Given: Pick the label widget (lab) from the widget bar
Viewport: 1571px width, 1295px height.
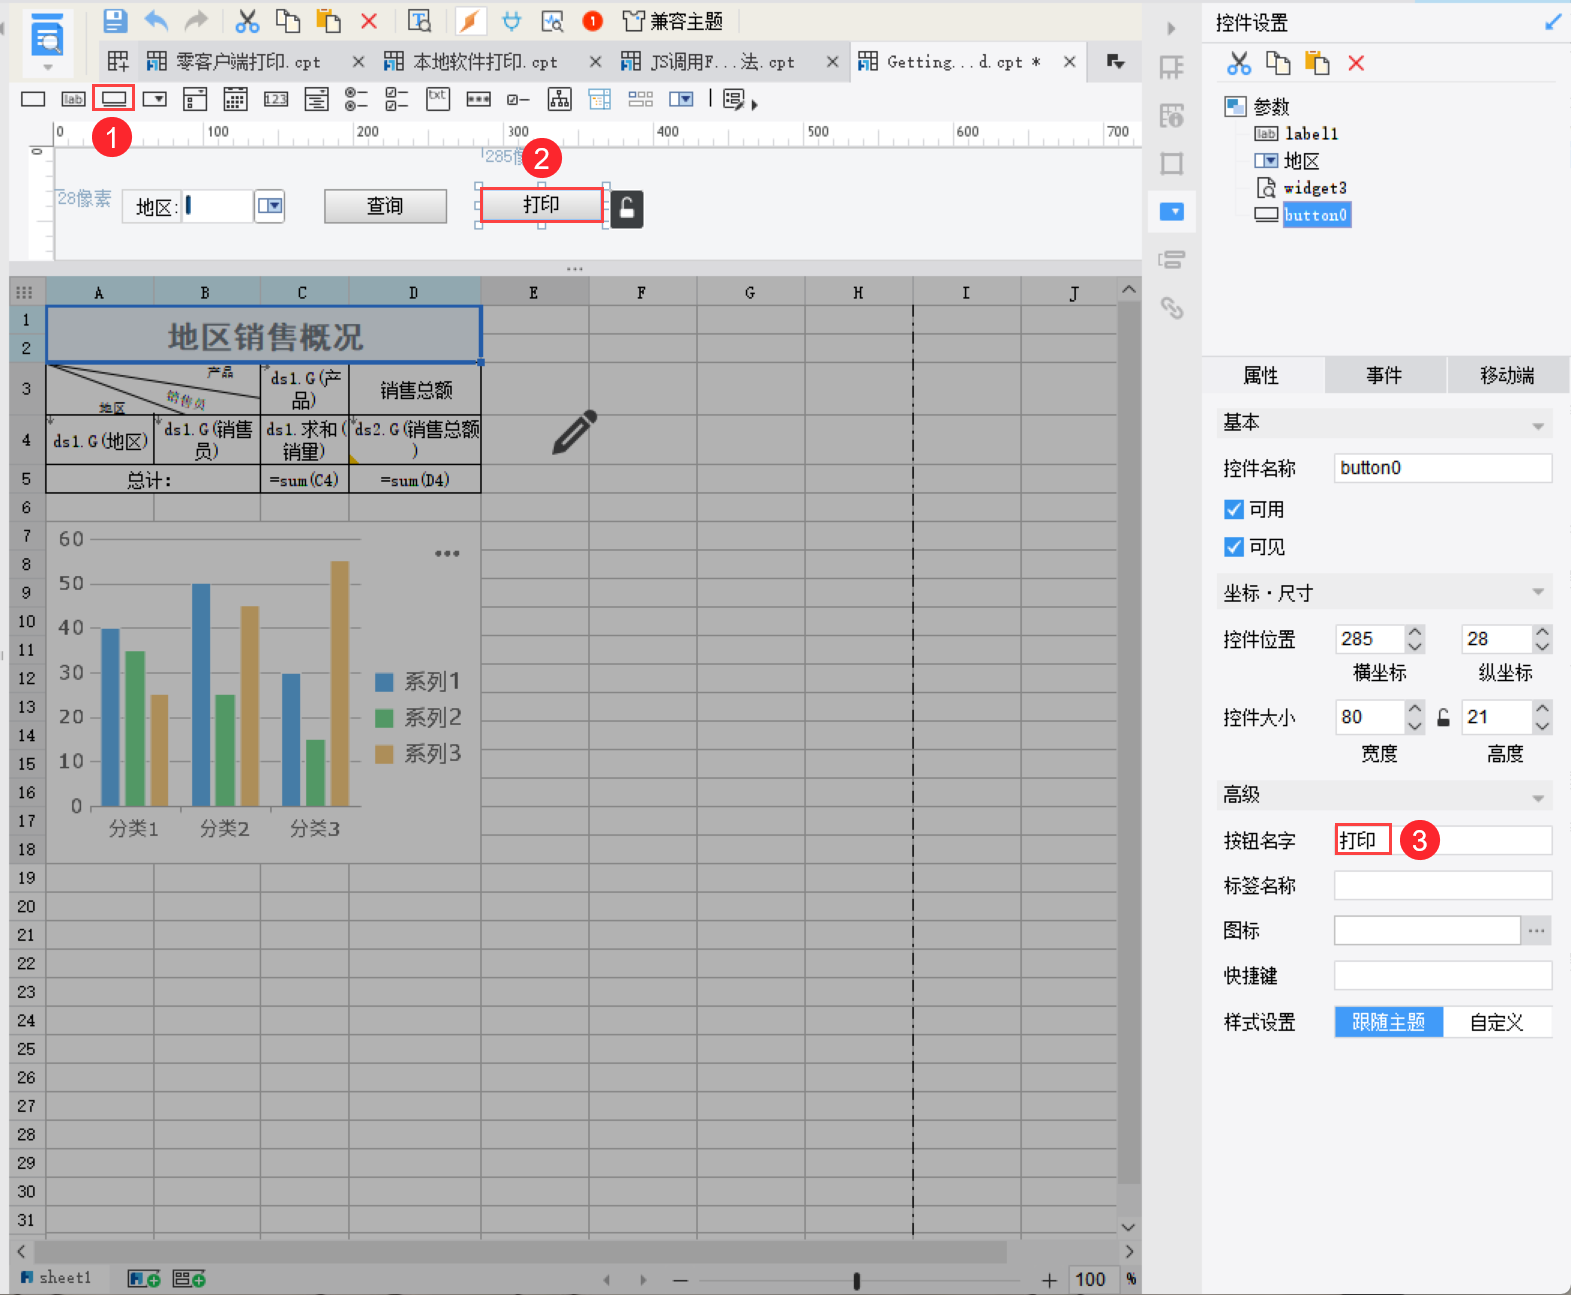Looking at the screenshot, I should coord(73,99).
